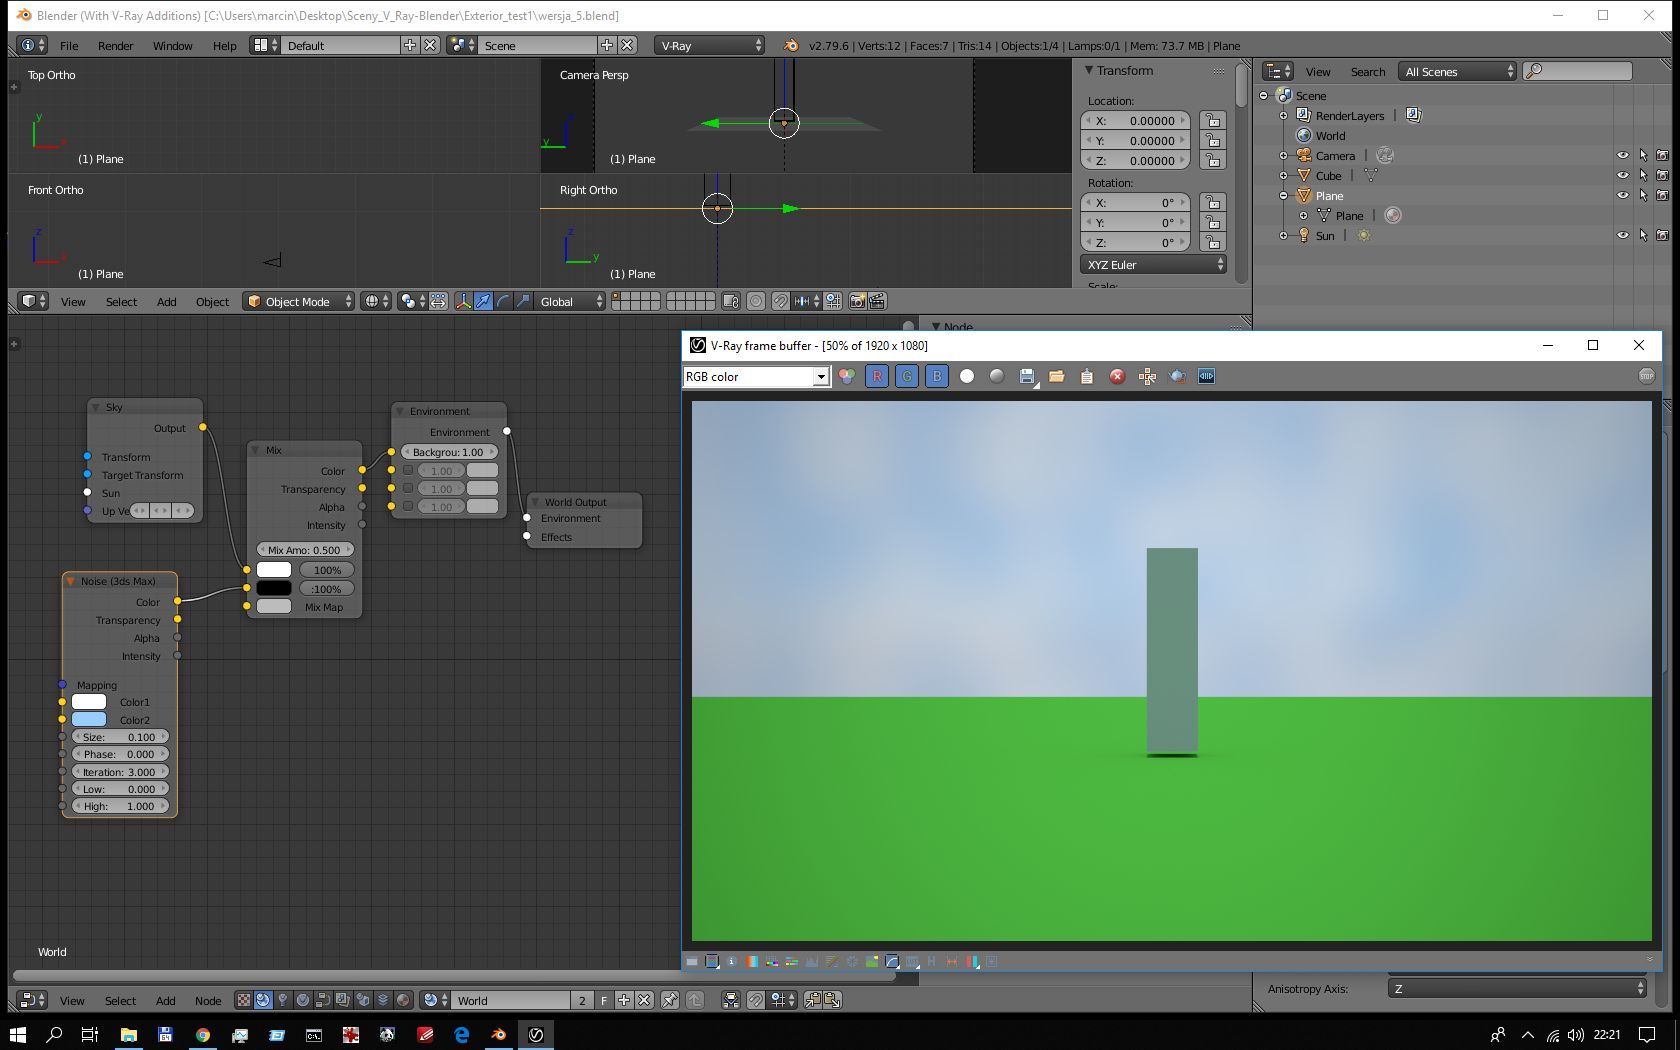
Task: Open the Render menu
Action: point(115,45)
